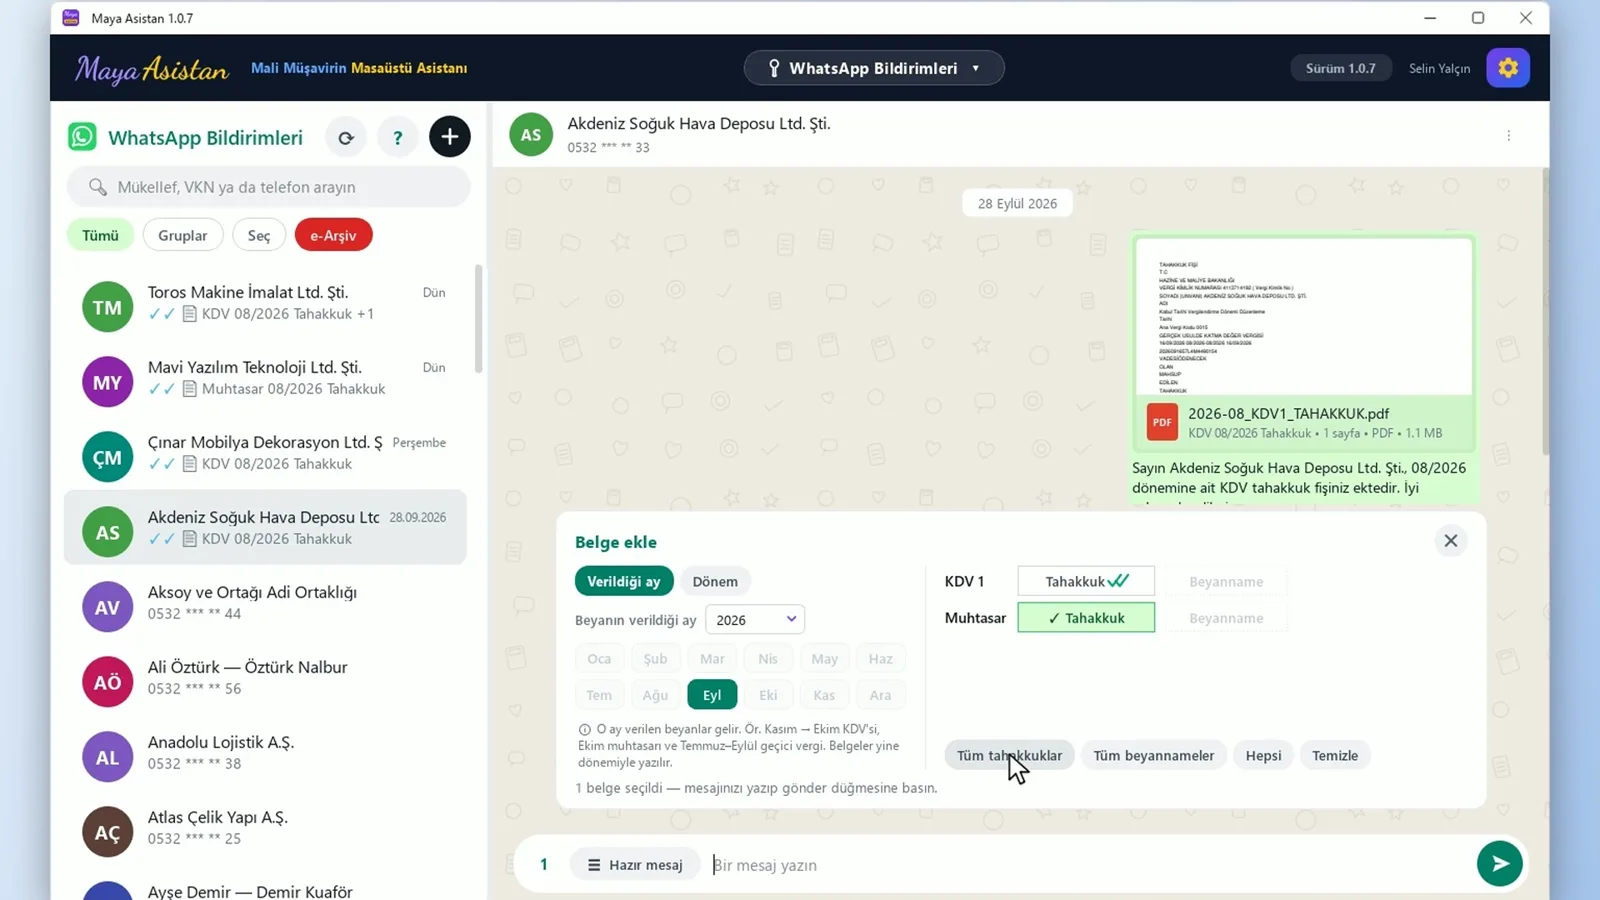Click Tüm beyannameler button
The height and width of the screenshot is (900, 1600).
click(1153, 755)
